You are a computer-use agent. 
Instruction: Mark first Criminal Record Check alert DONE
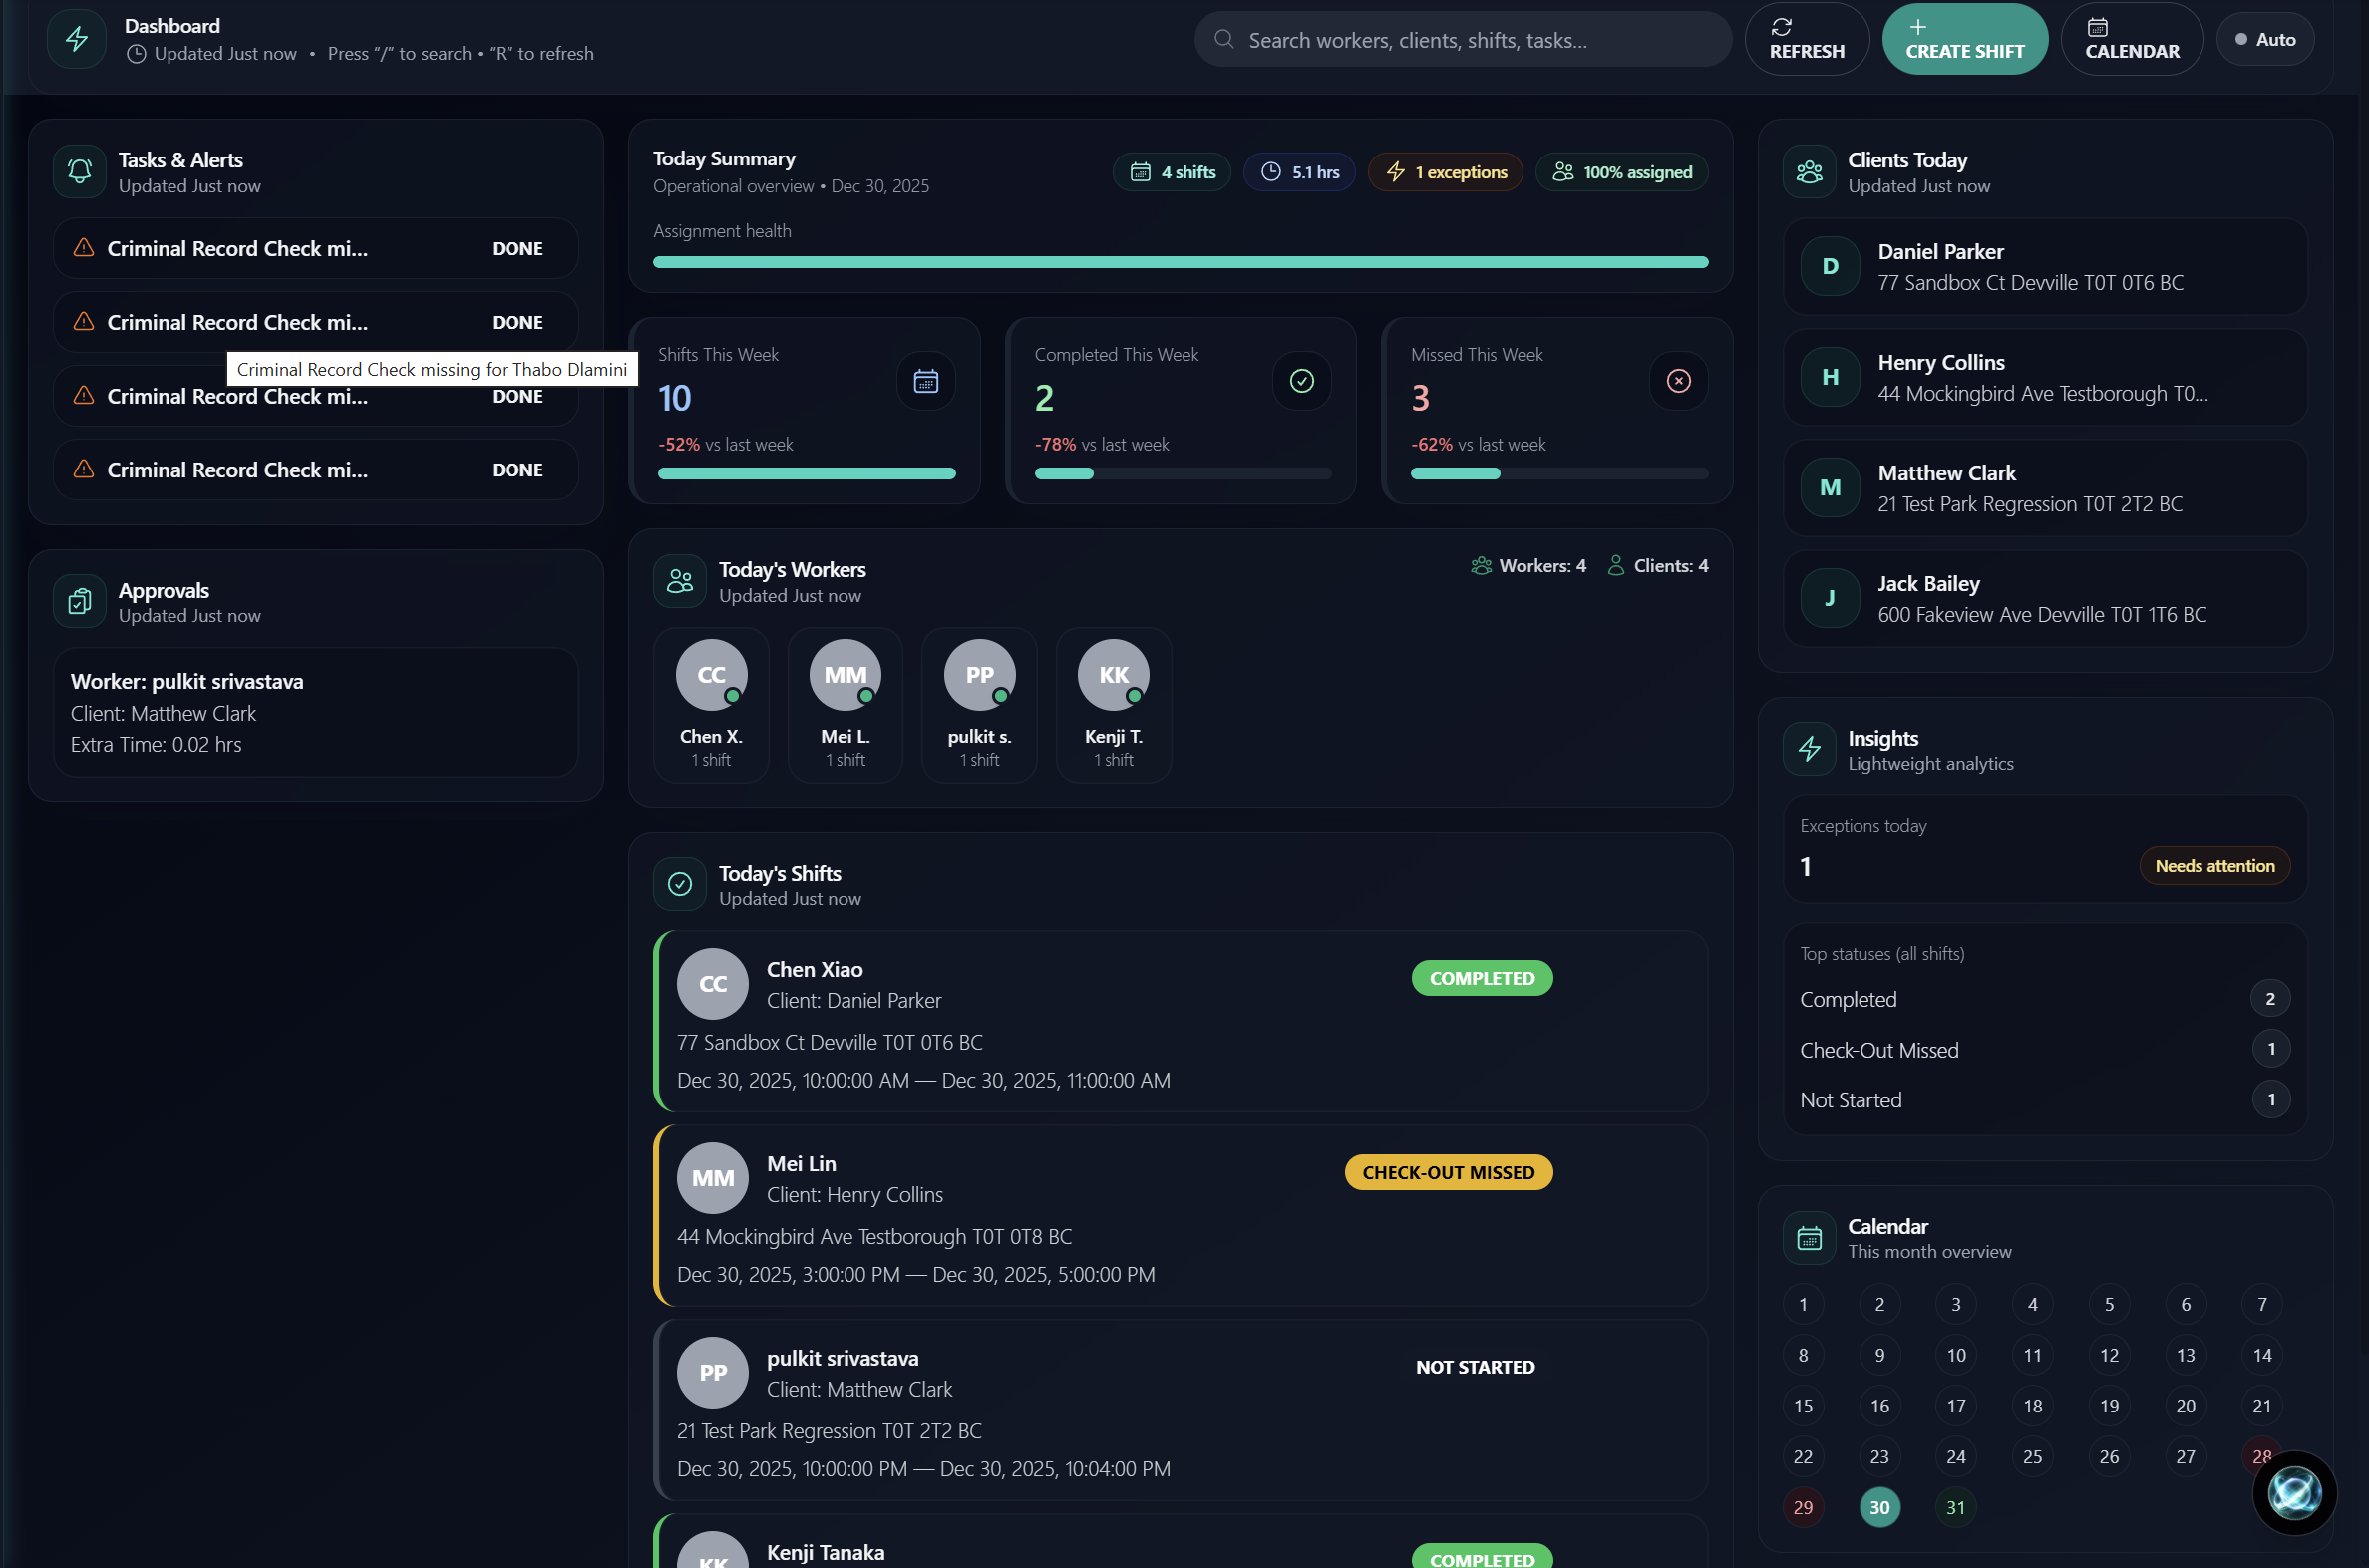(x=517, y=249)
